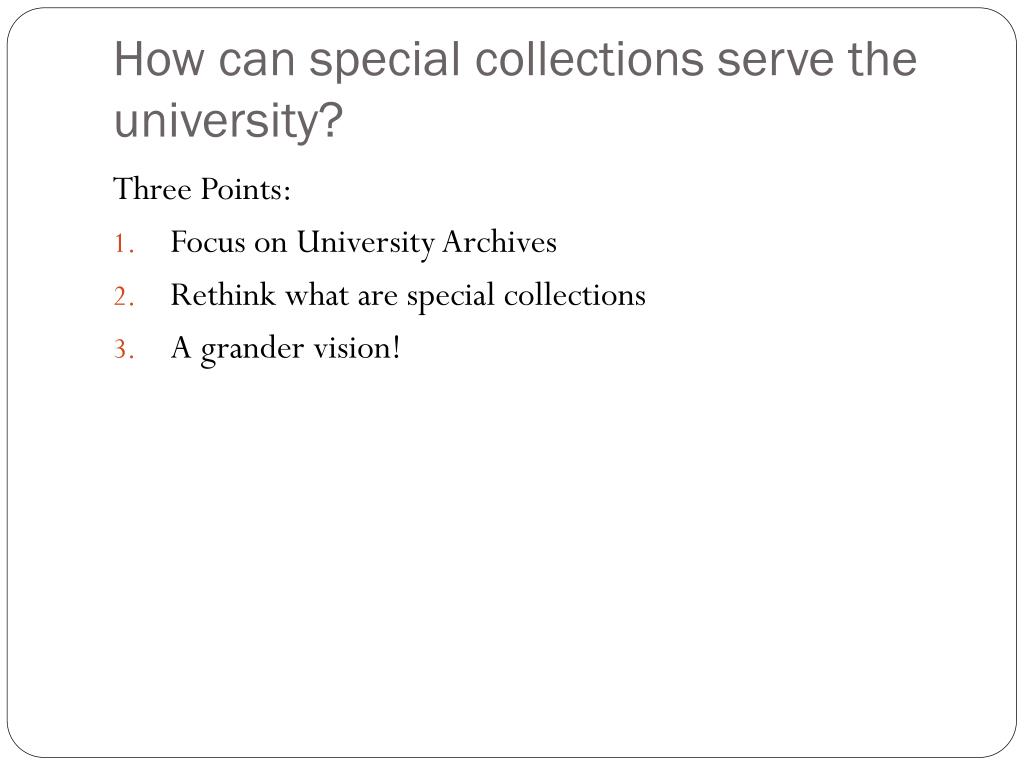Select the orange list number "1."
This screenshot has height=768, width=1024.
point(124,244)
